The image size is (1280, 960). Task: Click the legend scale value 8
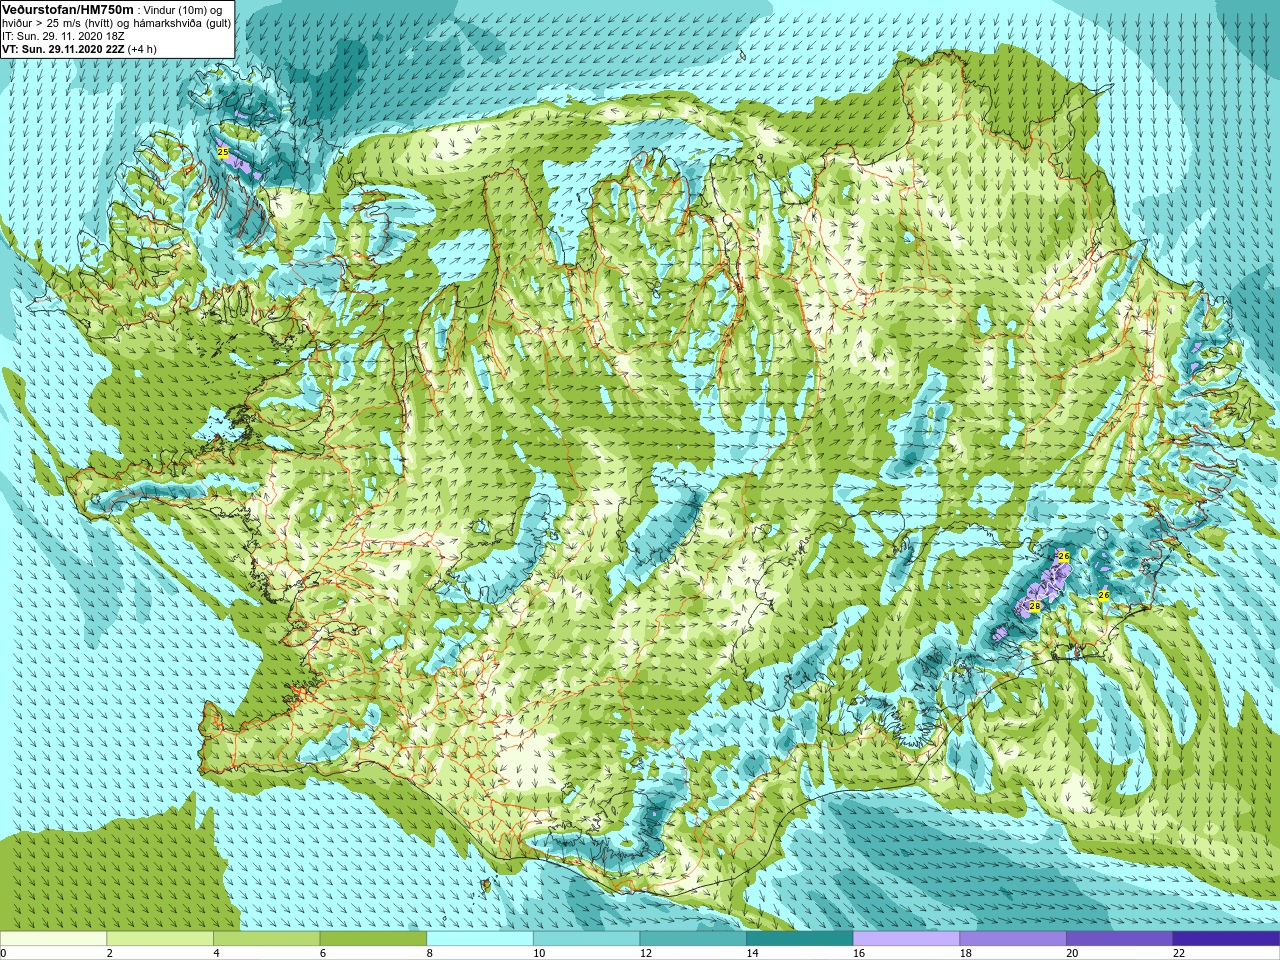tap(430, 954)
